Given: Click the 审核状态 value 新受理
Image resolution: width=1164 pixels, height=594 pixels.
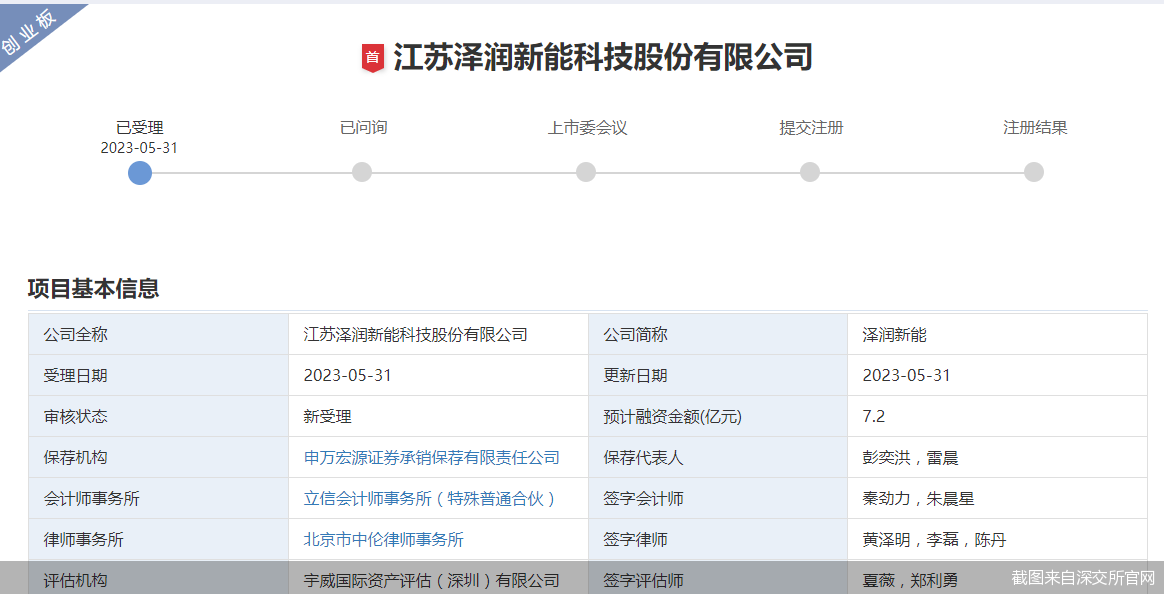Looking at the screenshot, I should [x=327, y=416].
